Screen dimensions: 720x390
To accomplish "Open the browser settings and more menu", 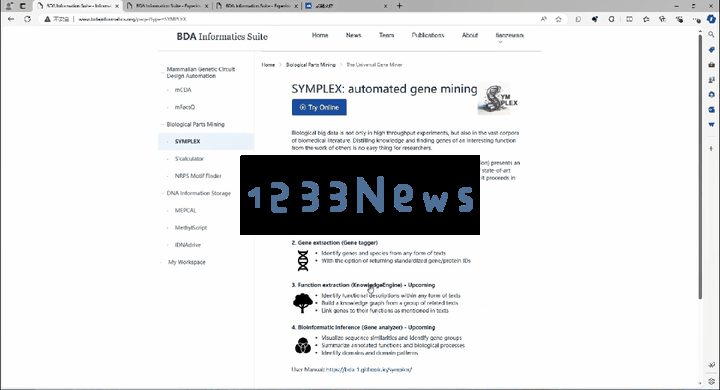I will (697, 19).
